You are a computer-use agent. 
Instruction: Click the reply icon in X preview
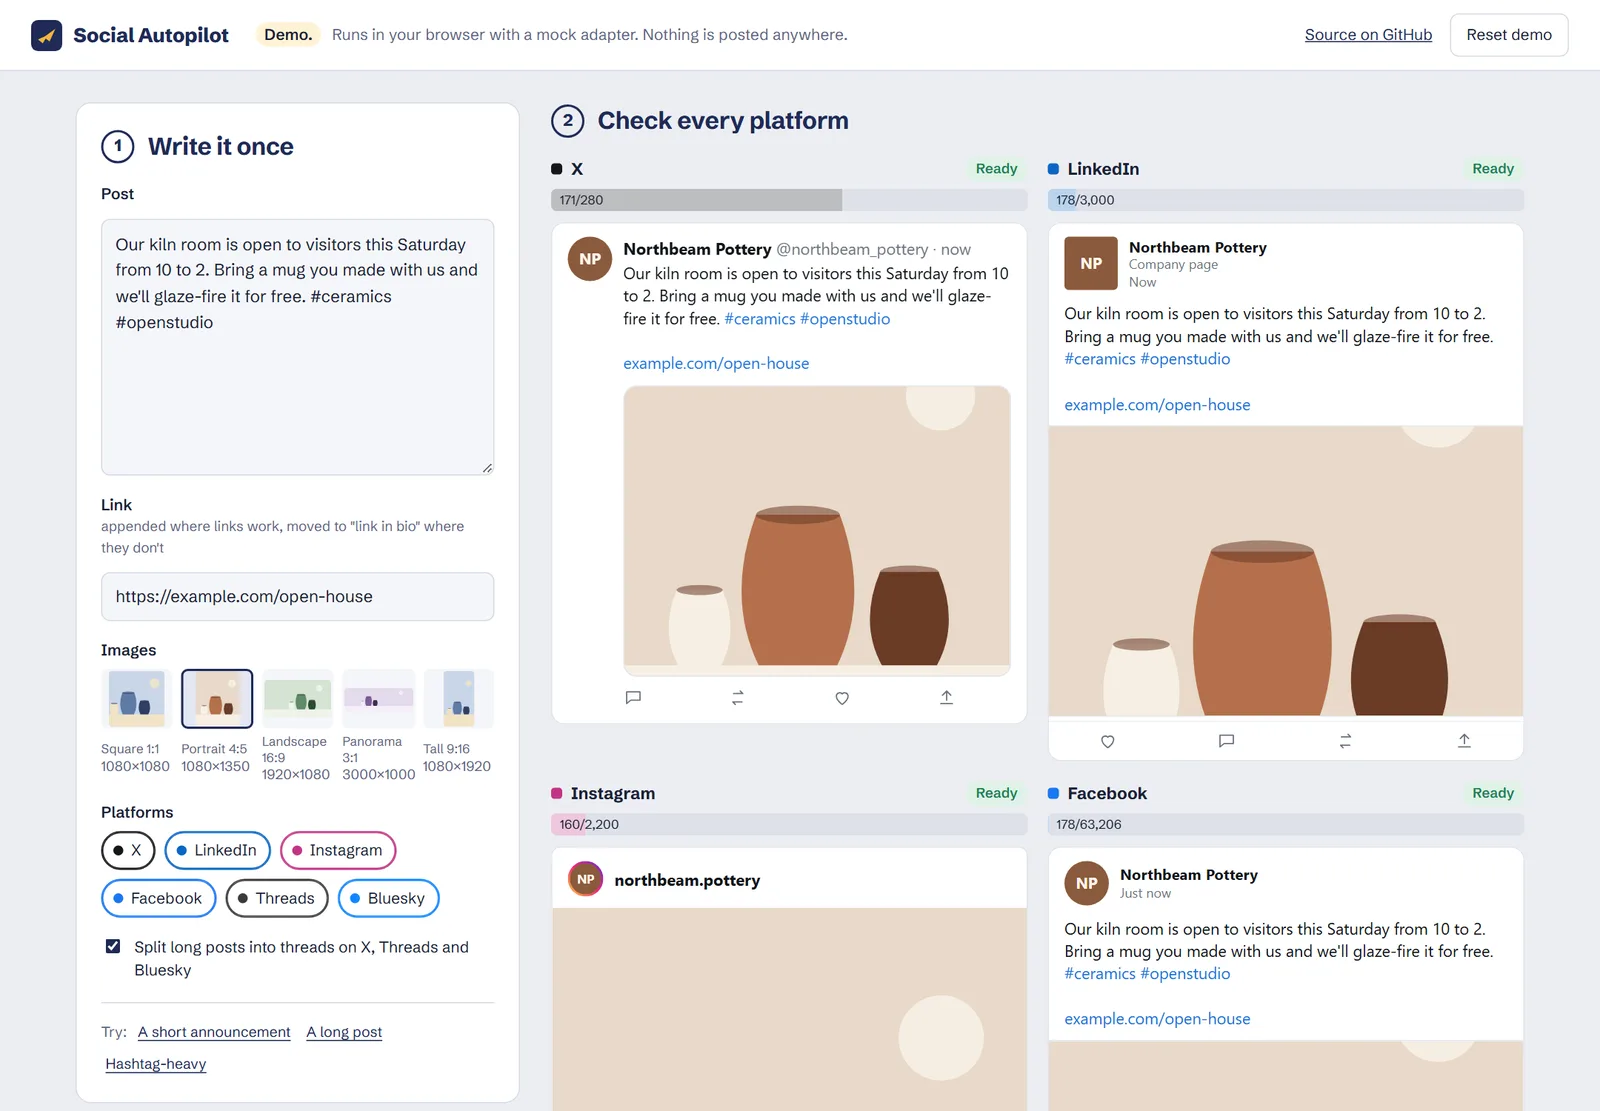click(633, 697)
